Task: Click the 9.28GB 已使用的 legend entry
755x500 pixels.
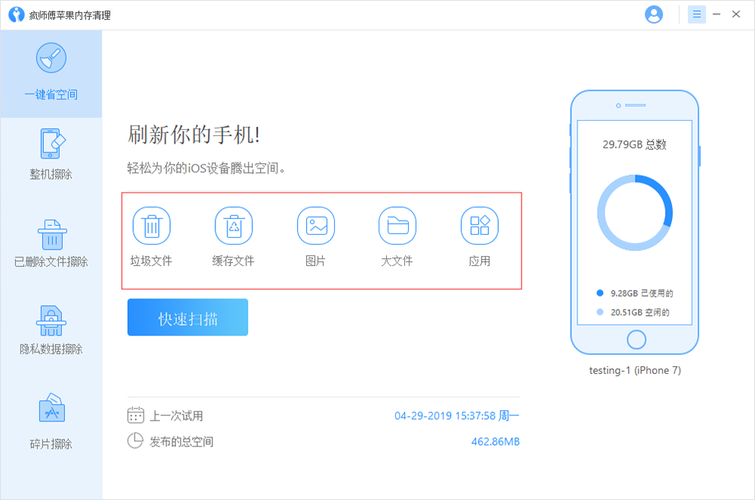Action: coord(635,293)
